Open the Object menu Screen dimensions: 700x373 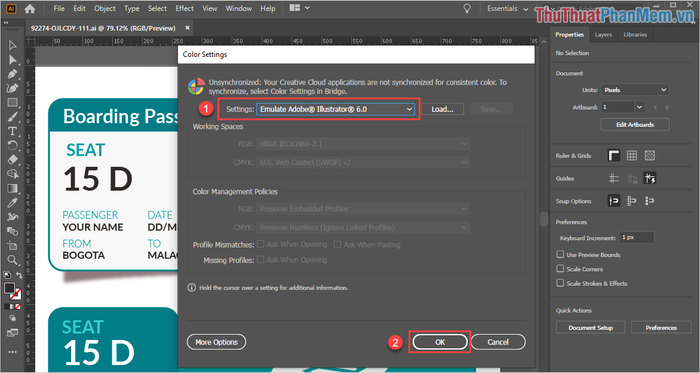105,8
